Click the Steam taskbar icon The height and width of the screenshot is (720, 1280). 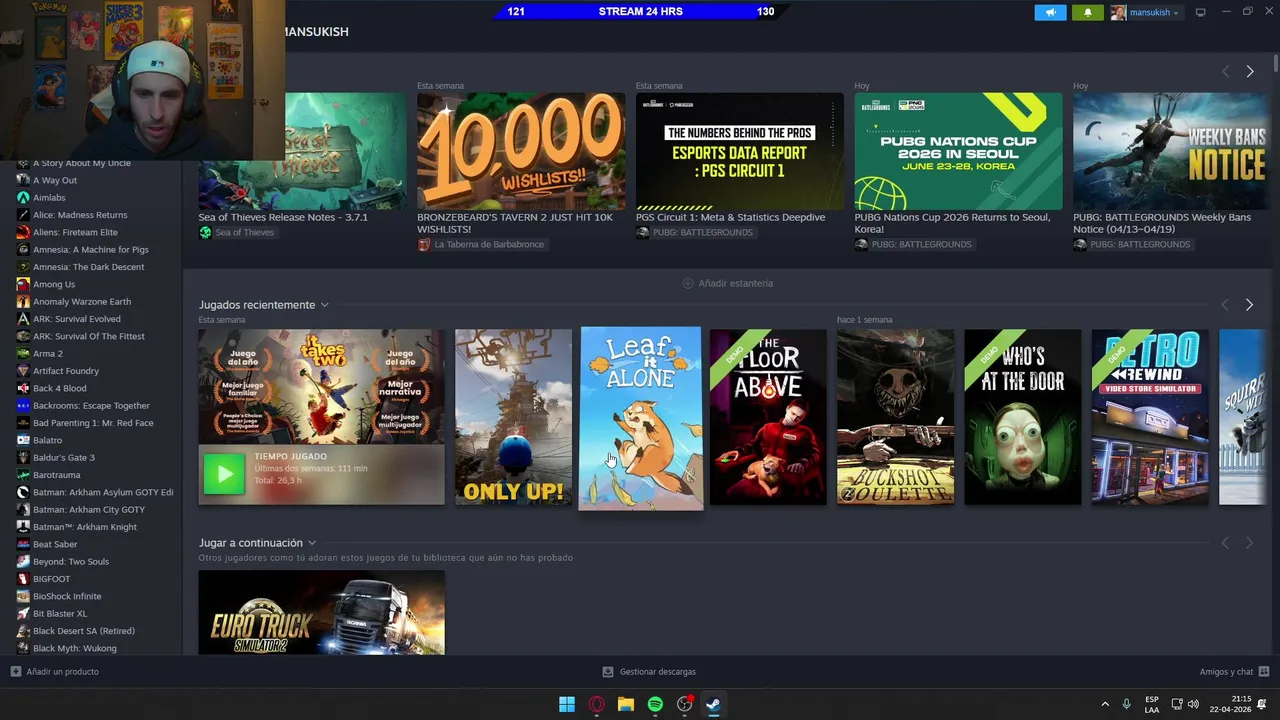pyautogui.click(x=714, y=704)
